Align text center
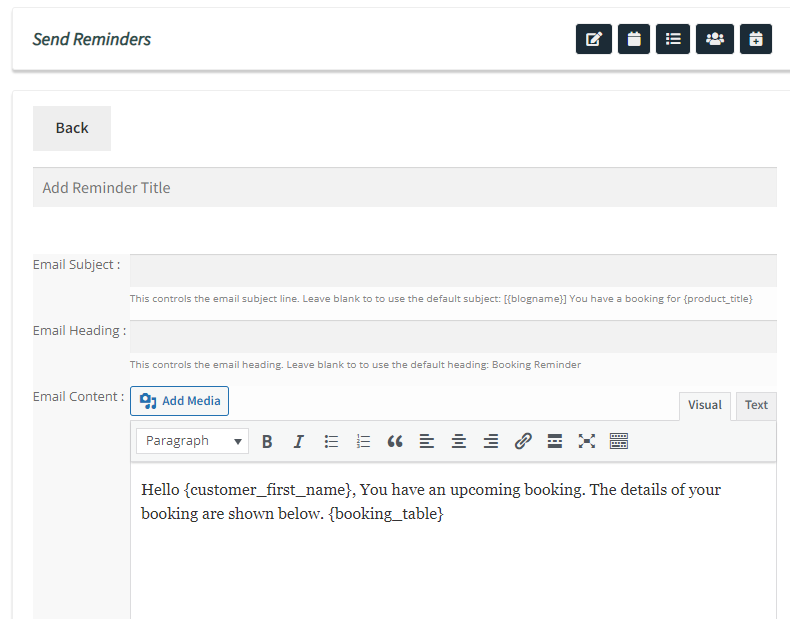 point(458,441)
